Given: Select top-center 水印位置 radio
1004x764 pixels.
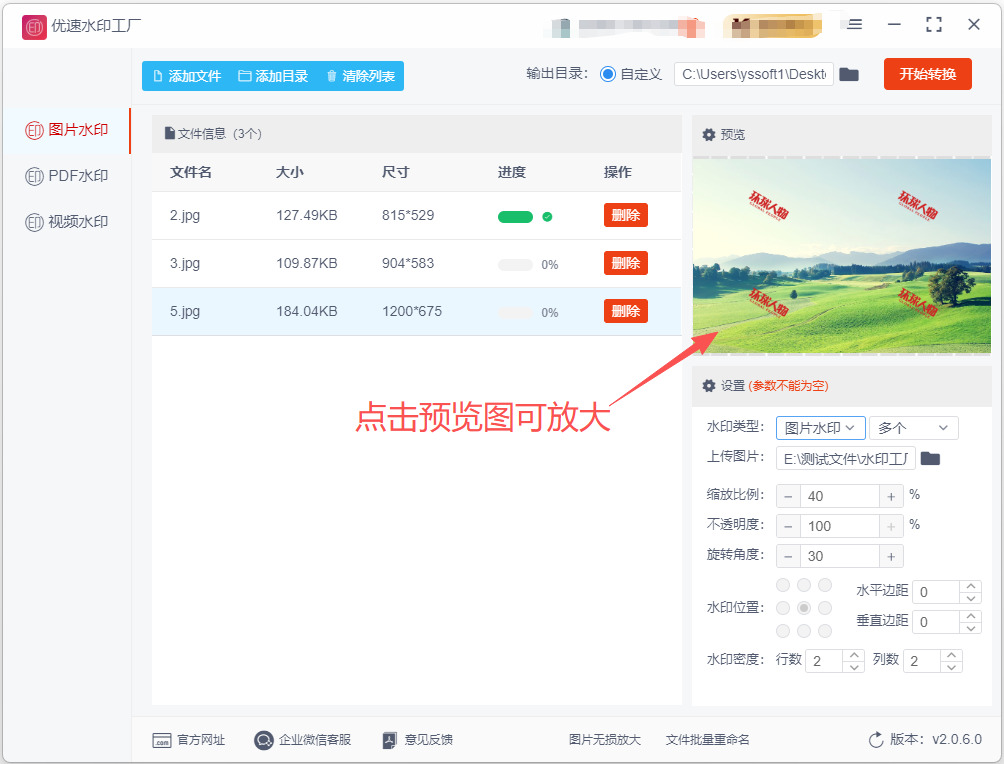Looking at the screenshot, I should (x=804, y=585).
